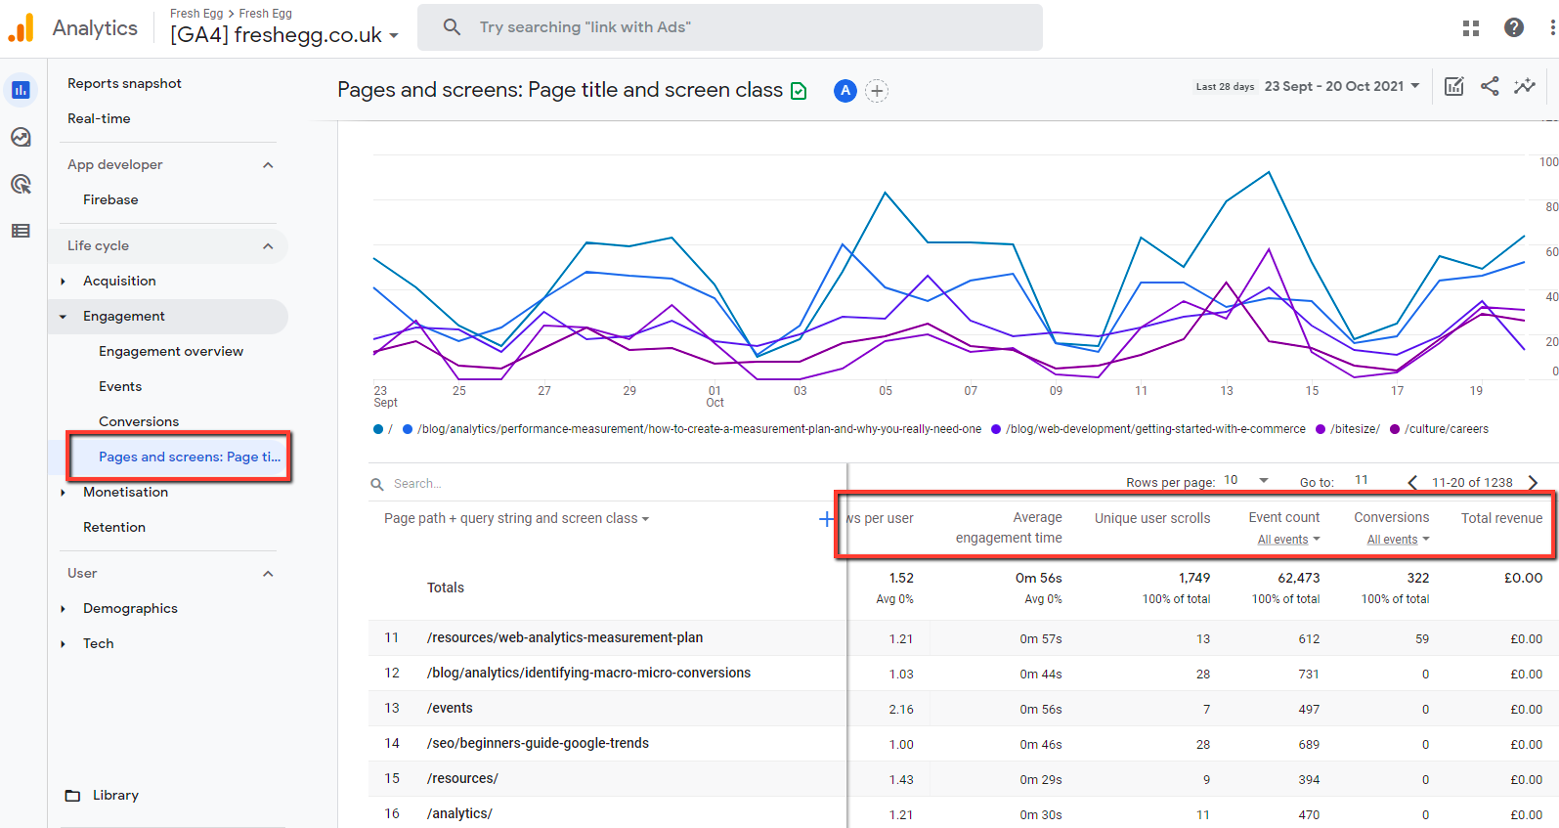Open the Real-time report
This screenshot has width=1559, height=828.
[99, 118]
